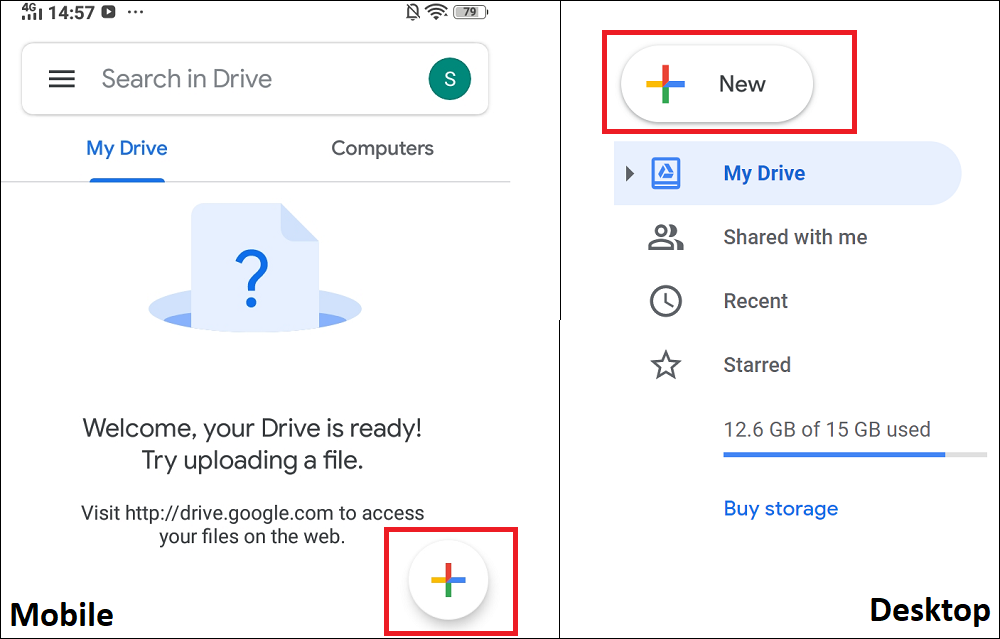Tap the three dots in status bar
1000x639 pixels.
(x=135, y=11)
